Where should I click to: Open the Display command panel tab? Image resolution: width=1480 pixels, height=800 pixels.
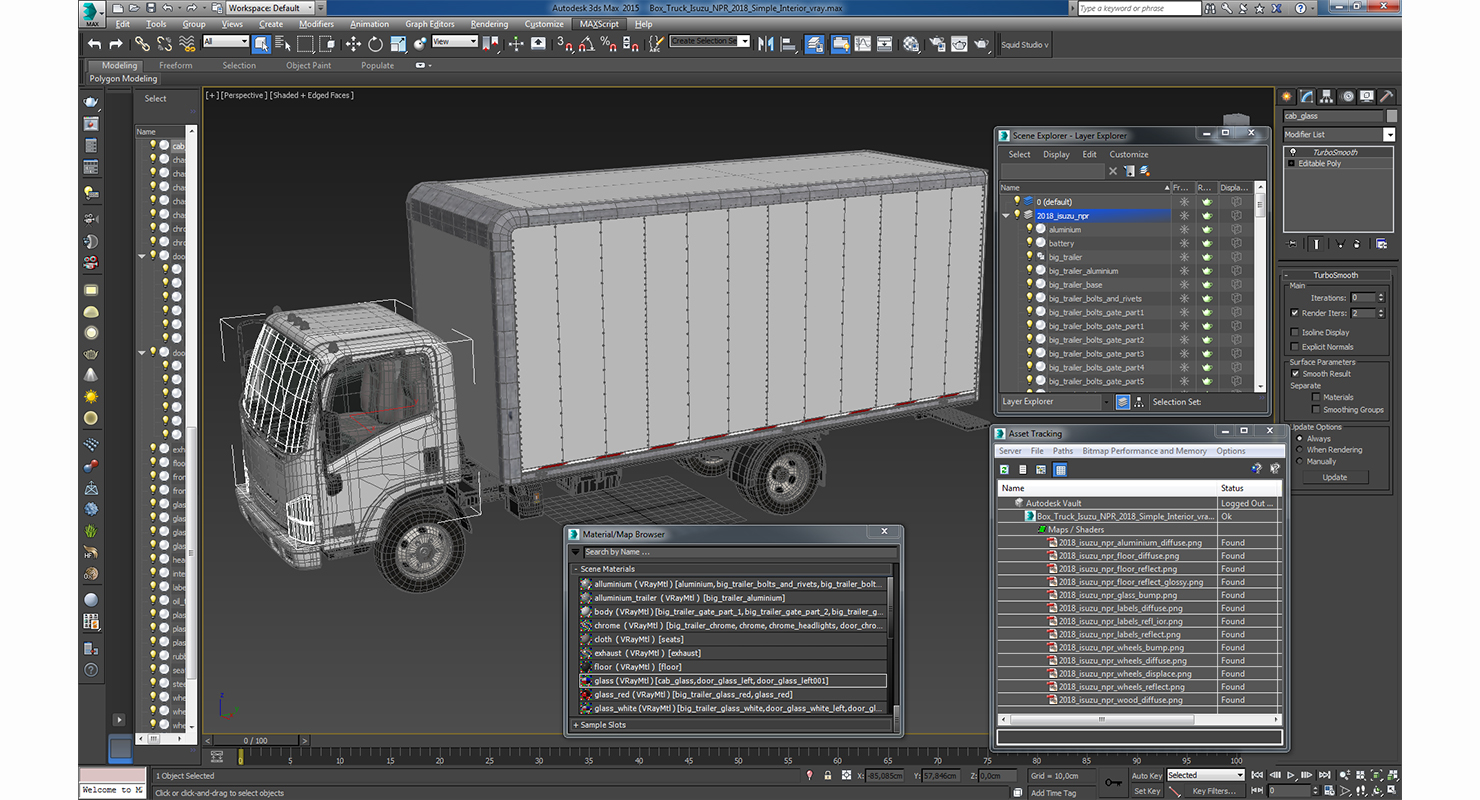tap(1366, 97)
